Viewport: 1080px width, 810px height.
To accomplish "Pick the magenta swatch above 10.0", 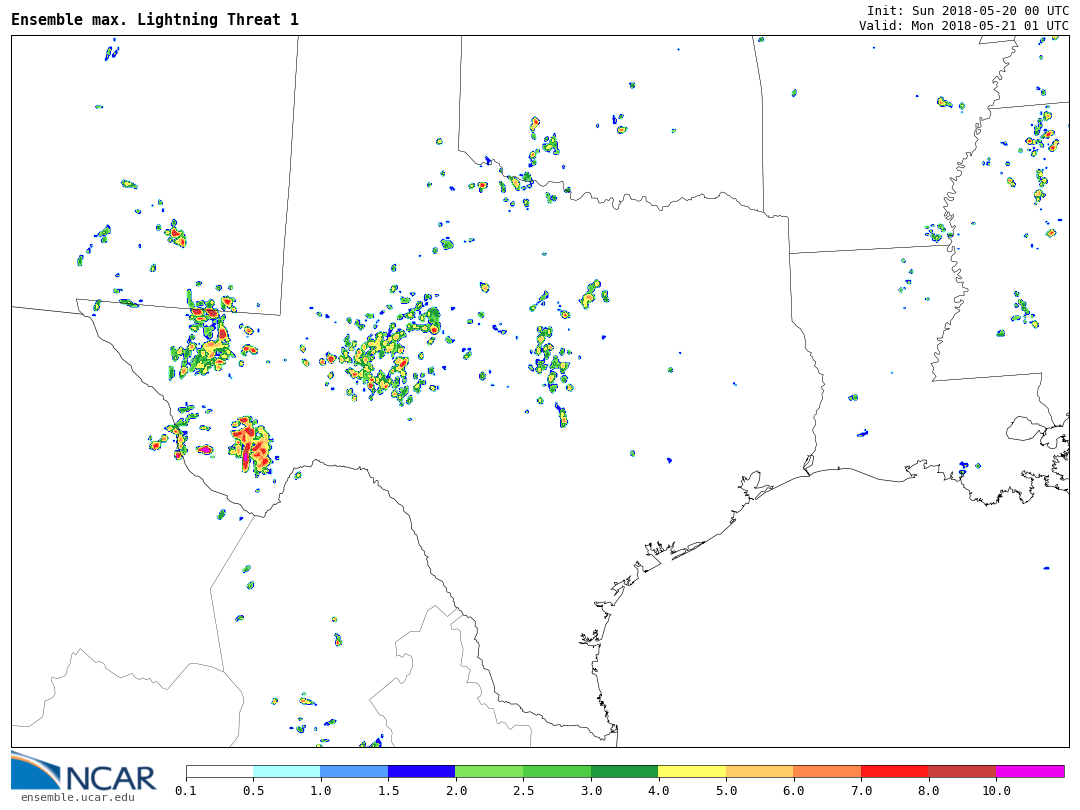I will click(x=1030, y=772).
